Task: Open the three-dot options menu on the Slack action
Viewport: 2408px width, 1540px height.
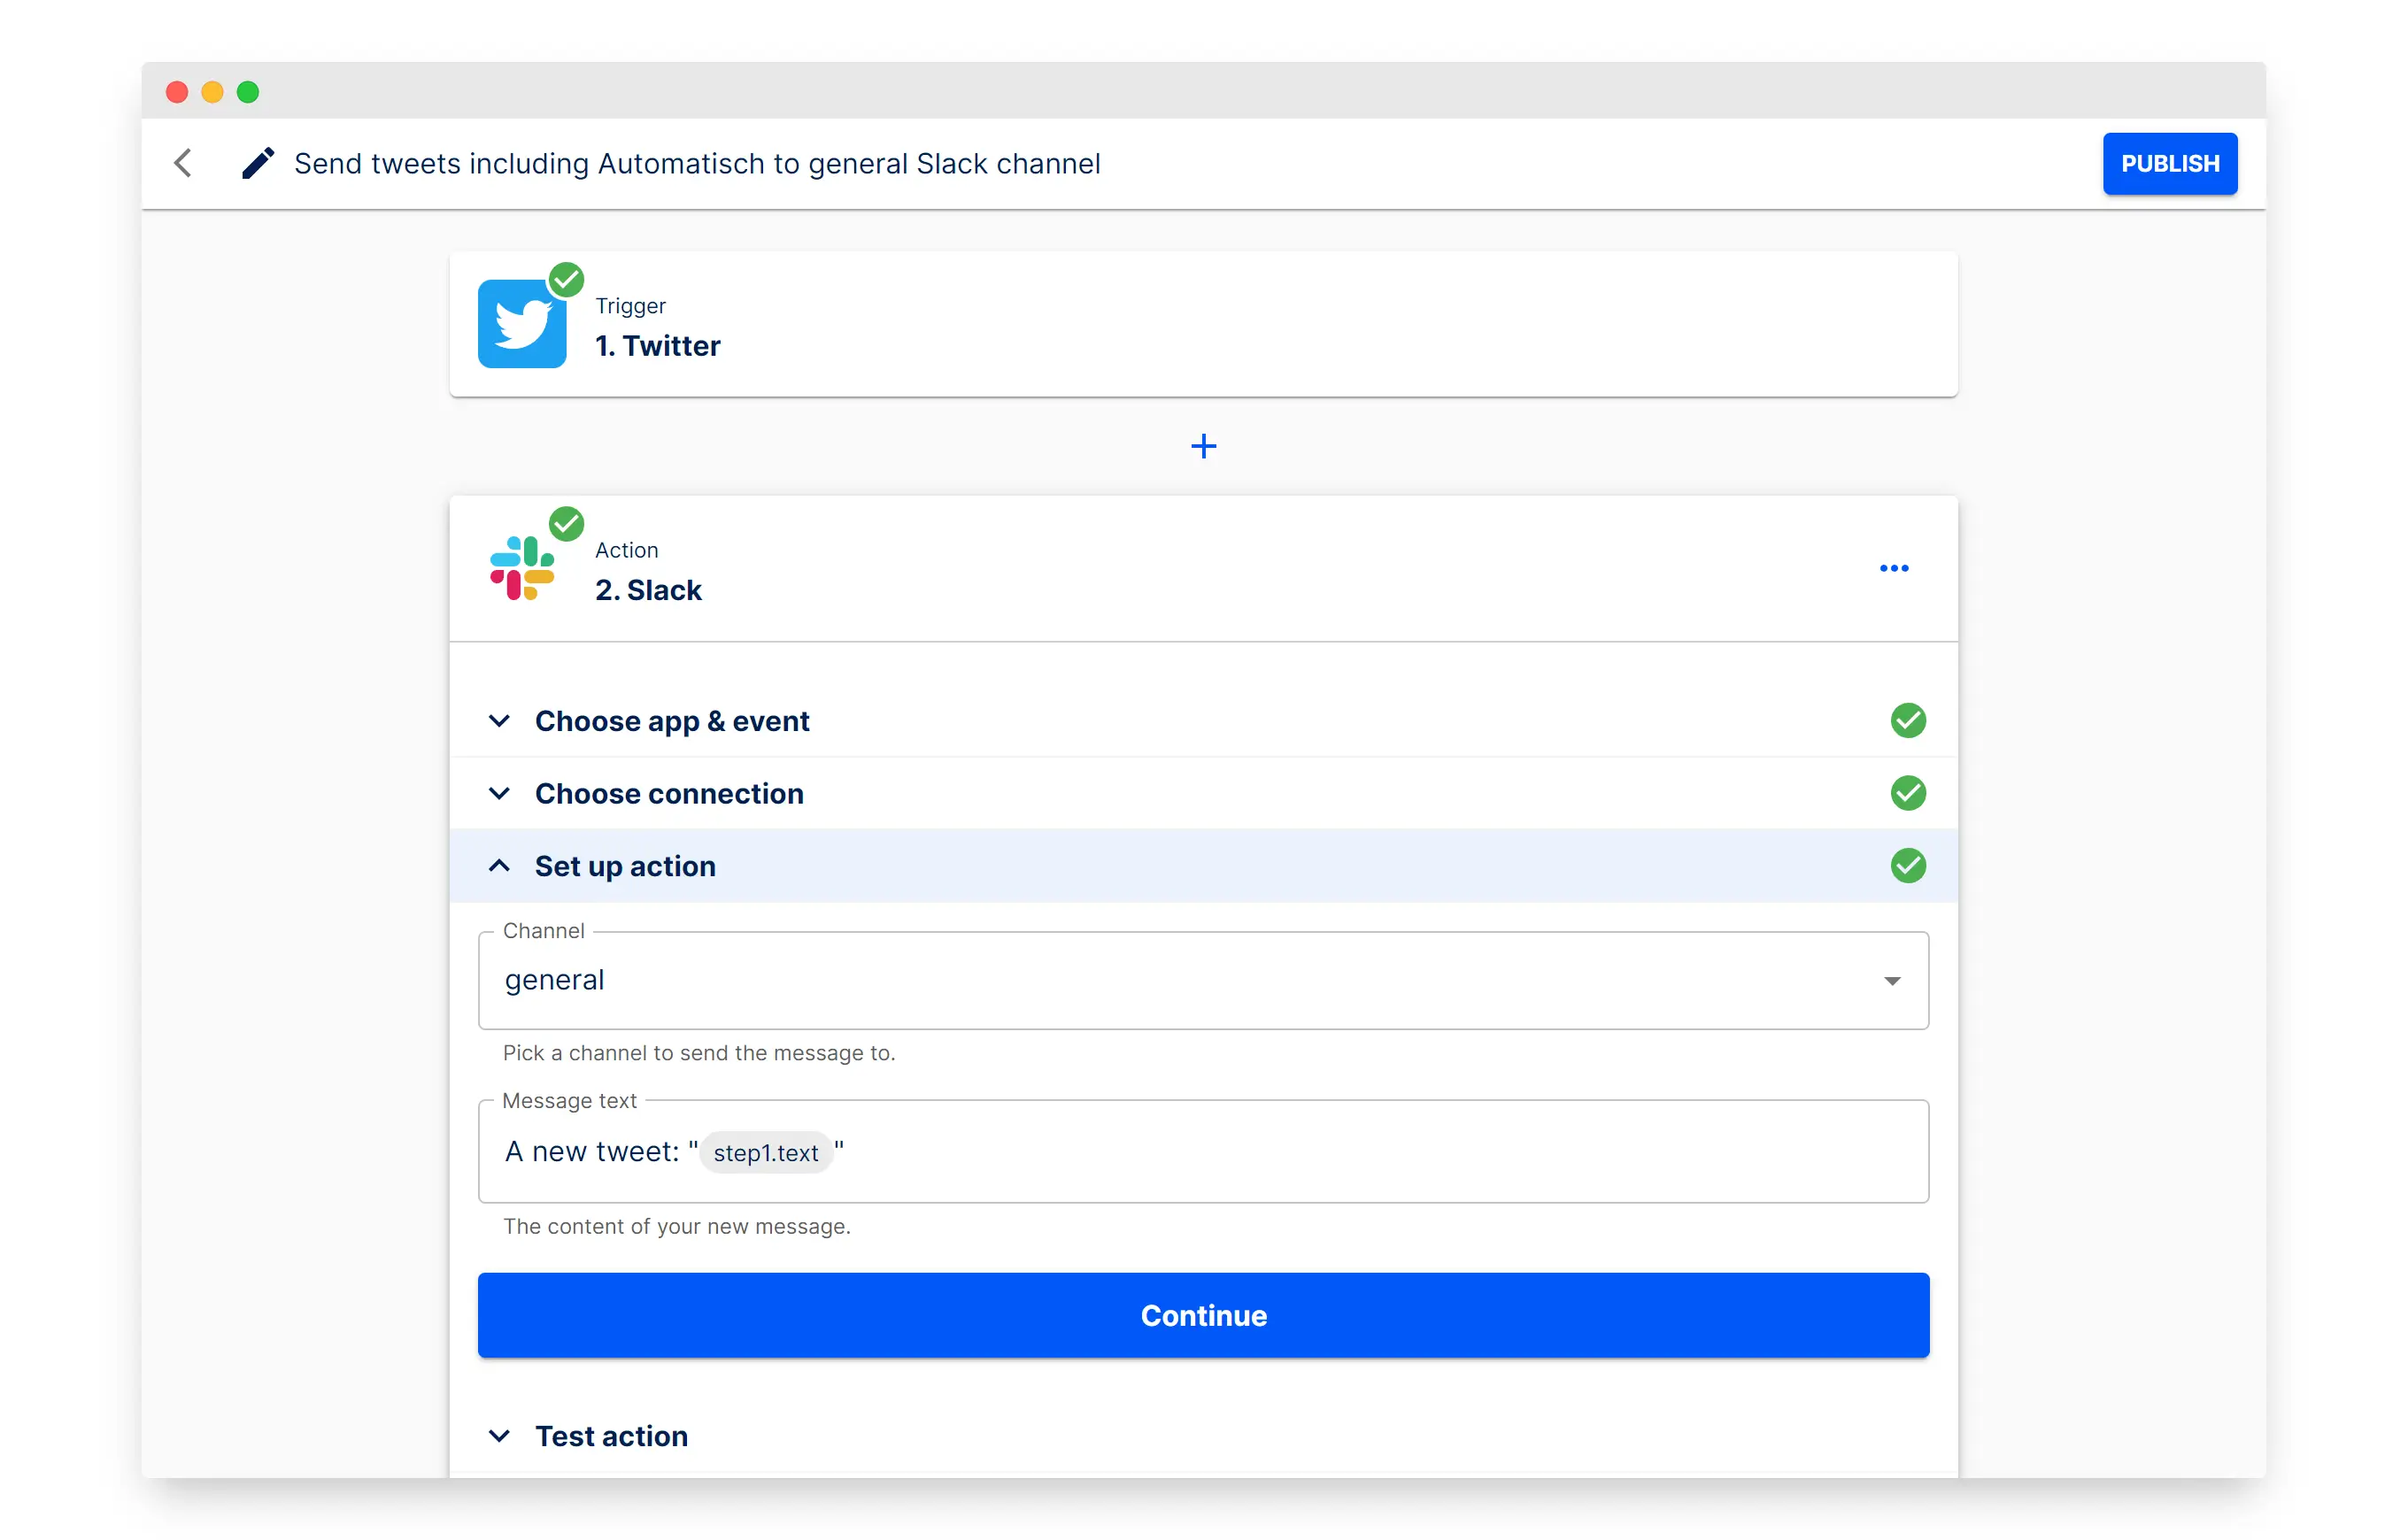Action: pyautogui.click(x=1893, y=568)
